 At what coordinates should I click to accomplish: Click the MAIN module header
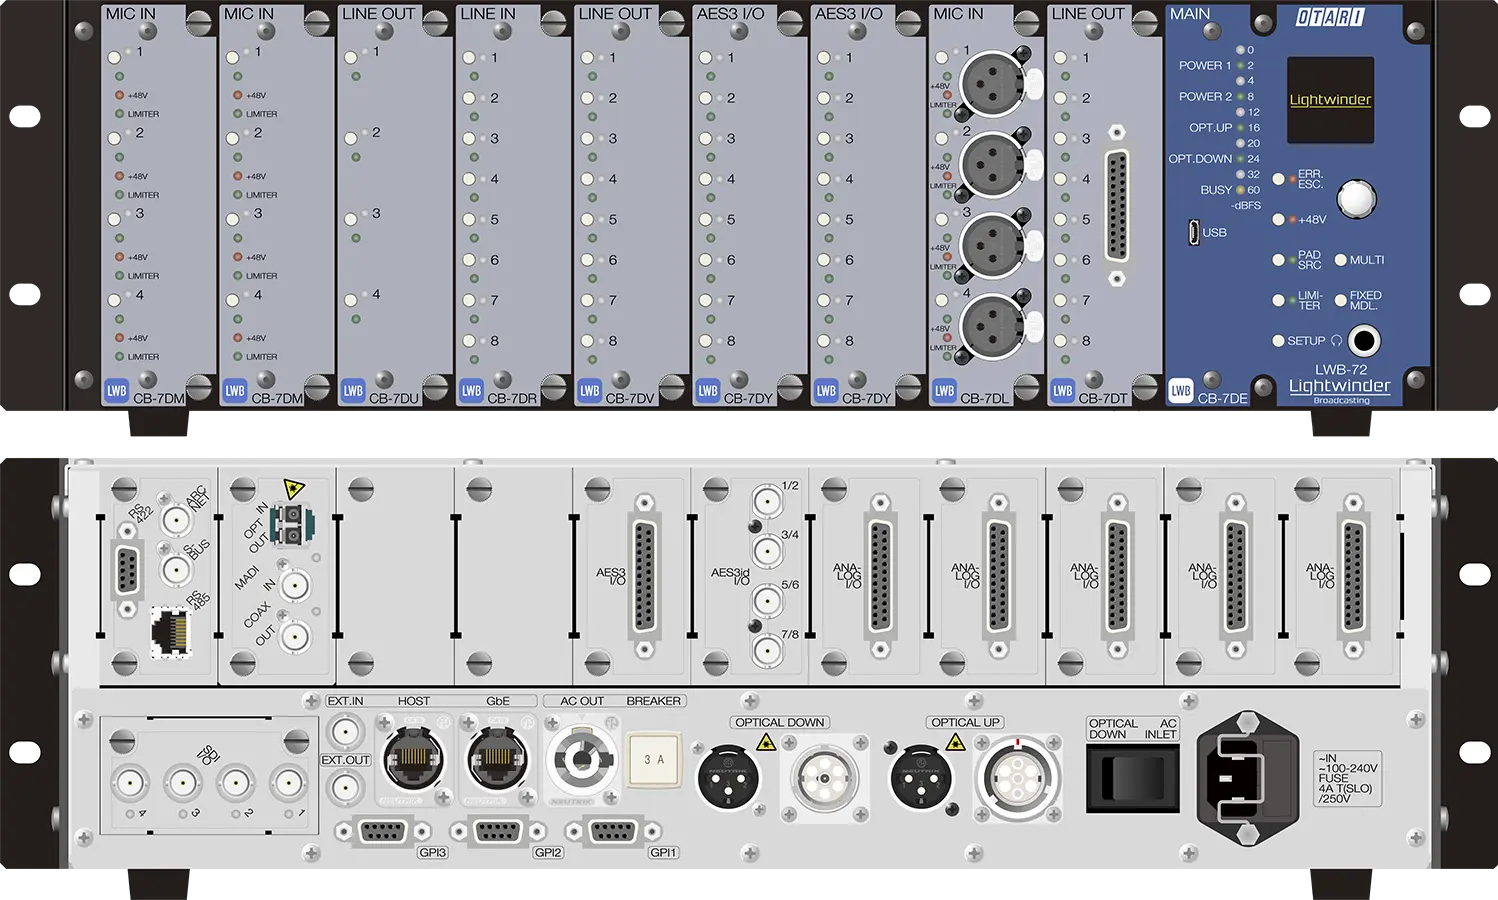point(1190,14)
